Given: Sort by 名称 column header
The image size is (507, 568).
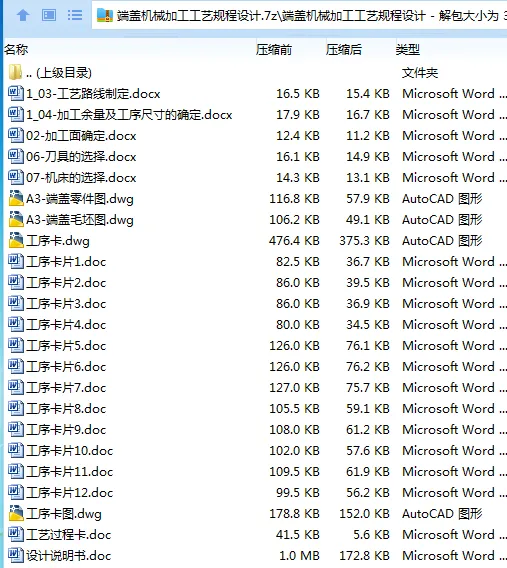Looking at the screenshot, I should 16,50.
